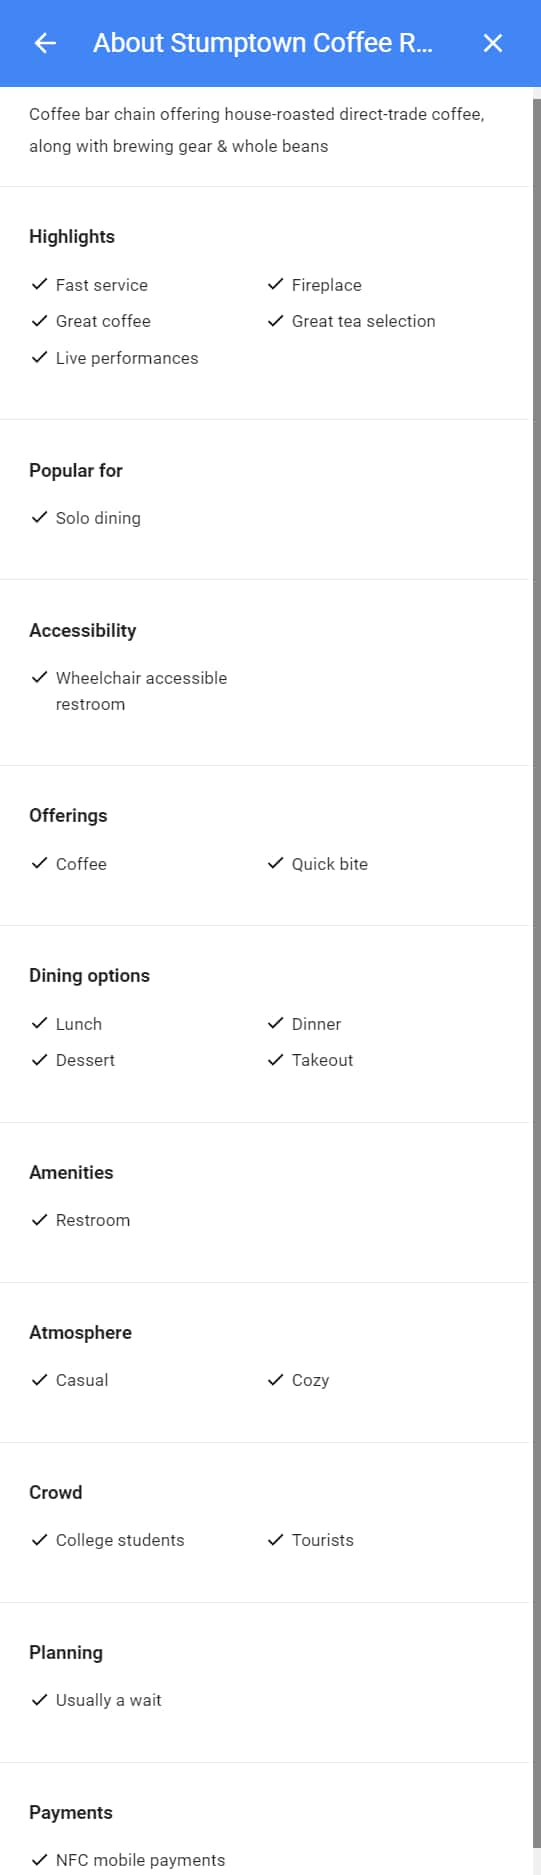The width and height of the screenshot is (541, 1875).
Task: Select the Great tea selection highlight
Action: point(363,321)
